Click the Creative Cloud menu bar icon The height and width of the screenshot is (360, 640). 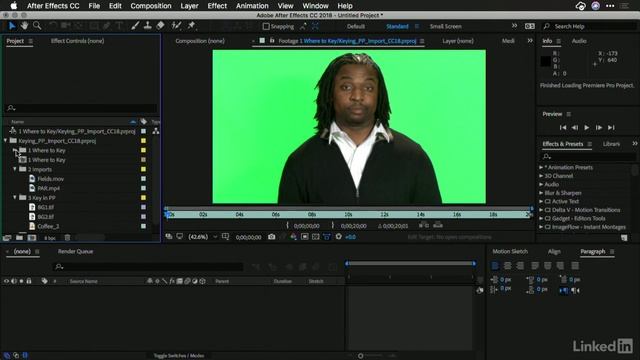point(580,6)
